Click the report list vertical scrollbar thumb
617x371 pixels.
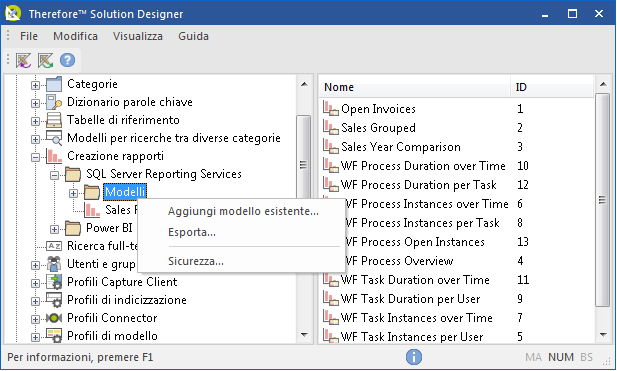(602, 199)
